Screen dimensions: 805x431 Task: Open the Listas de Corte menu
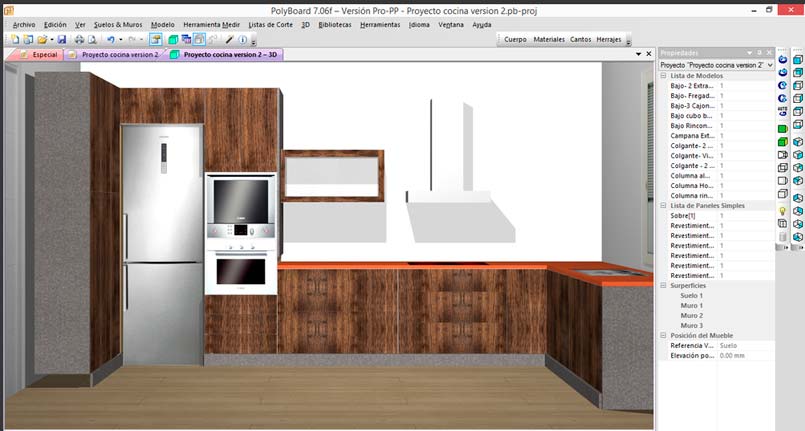point(271,23)
